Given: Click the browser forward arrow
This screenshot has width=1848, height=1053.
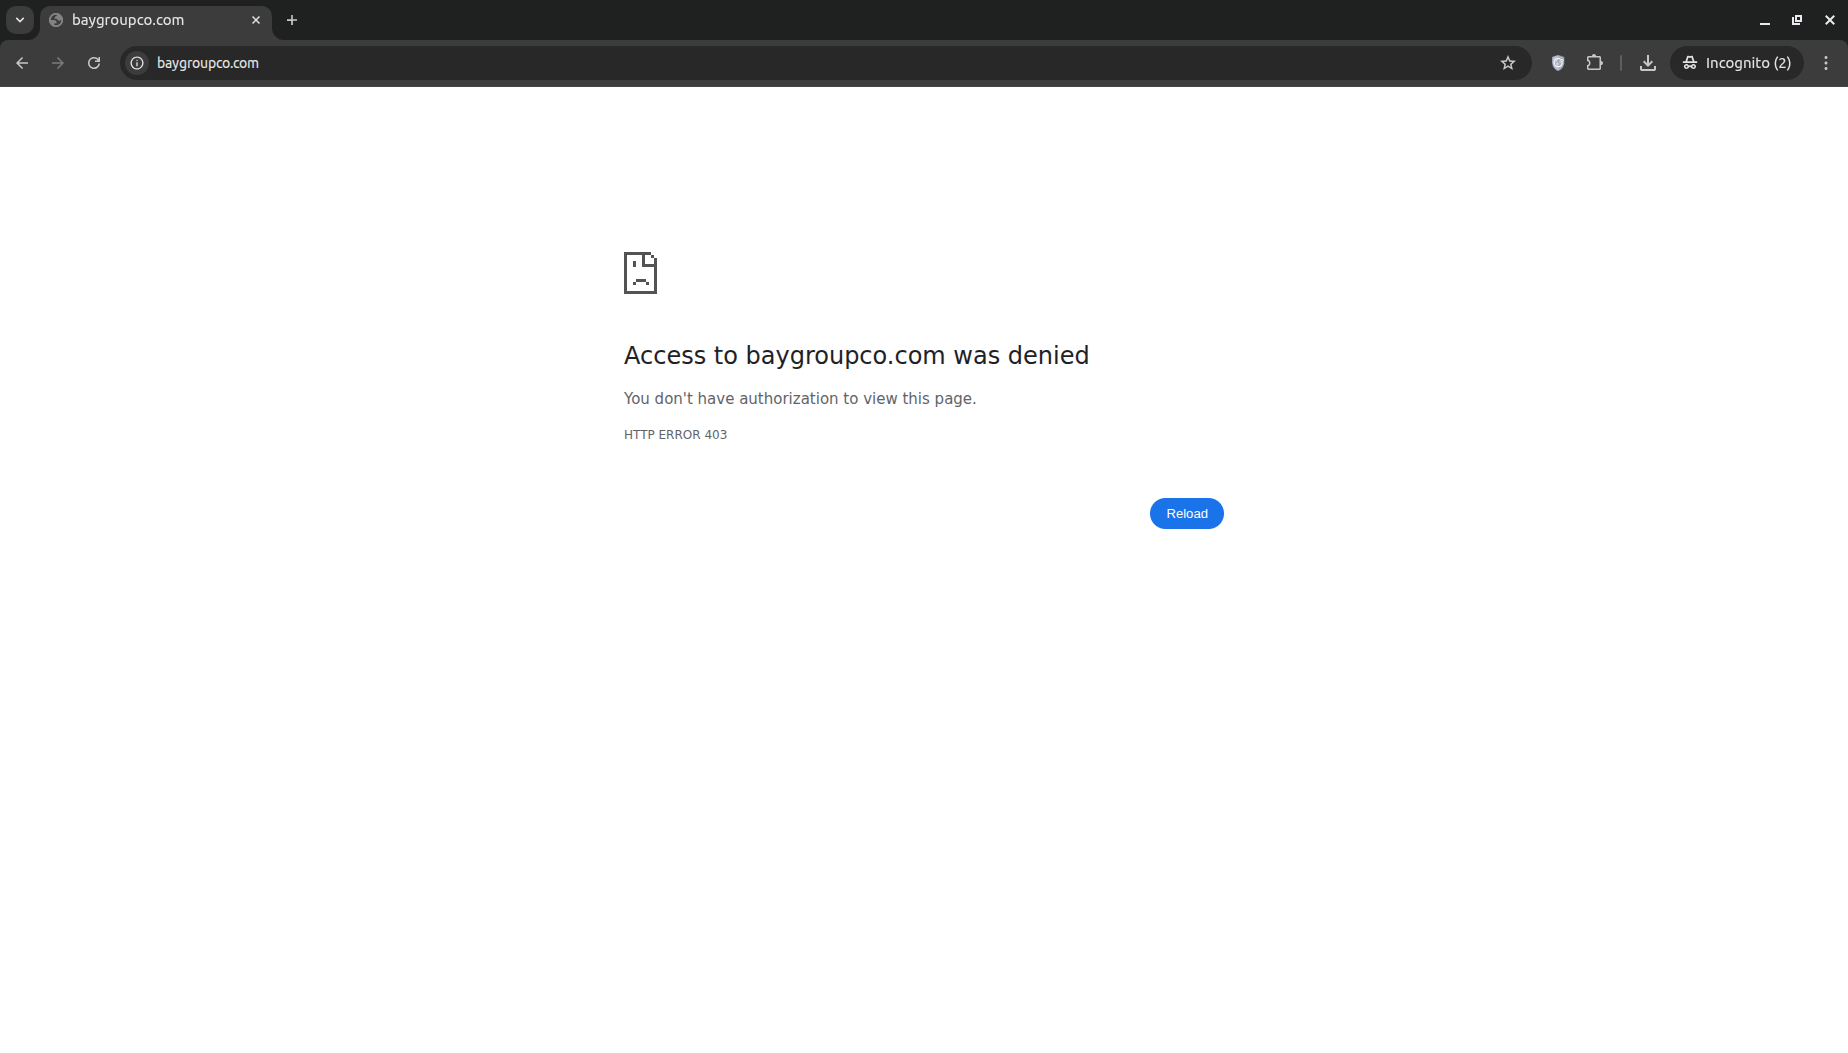Looking at the screenshot, I should pos(58,63).
